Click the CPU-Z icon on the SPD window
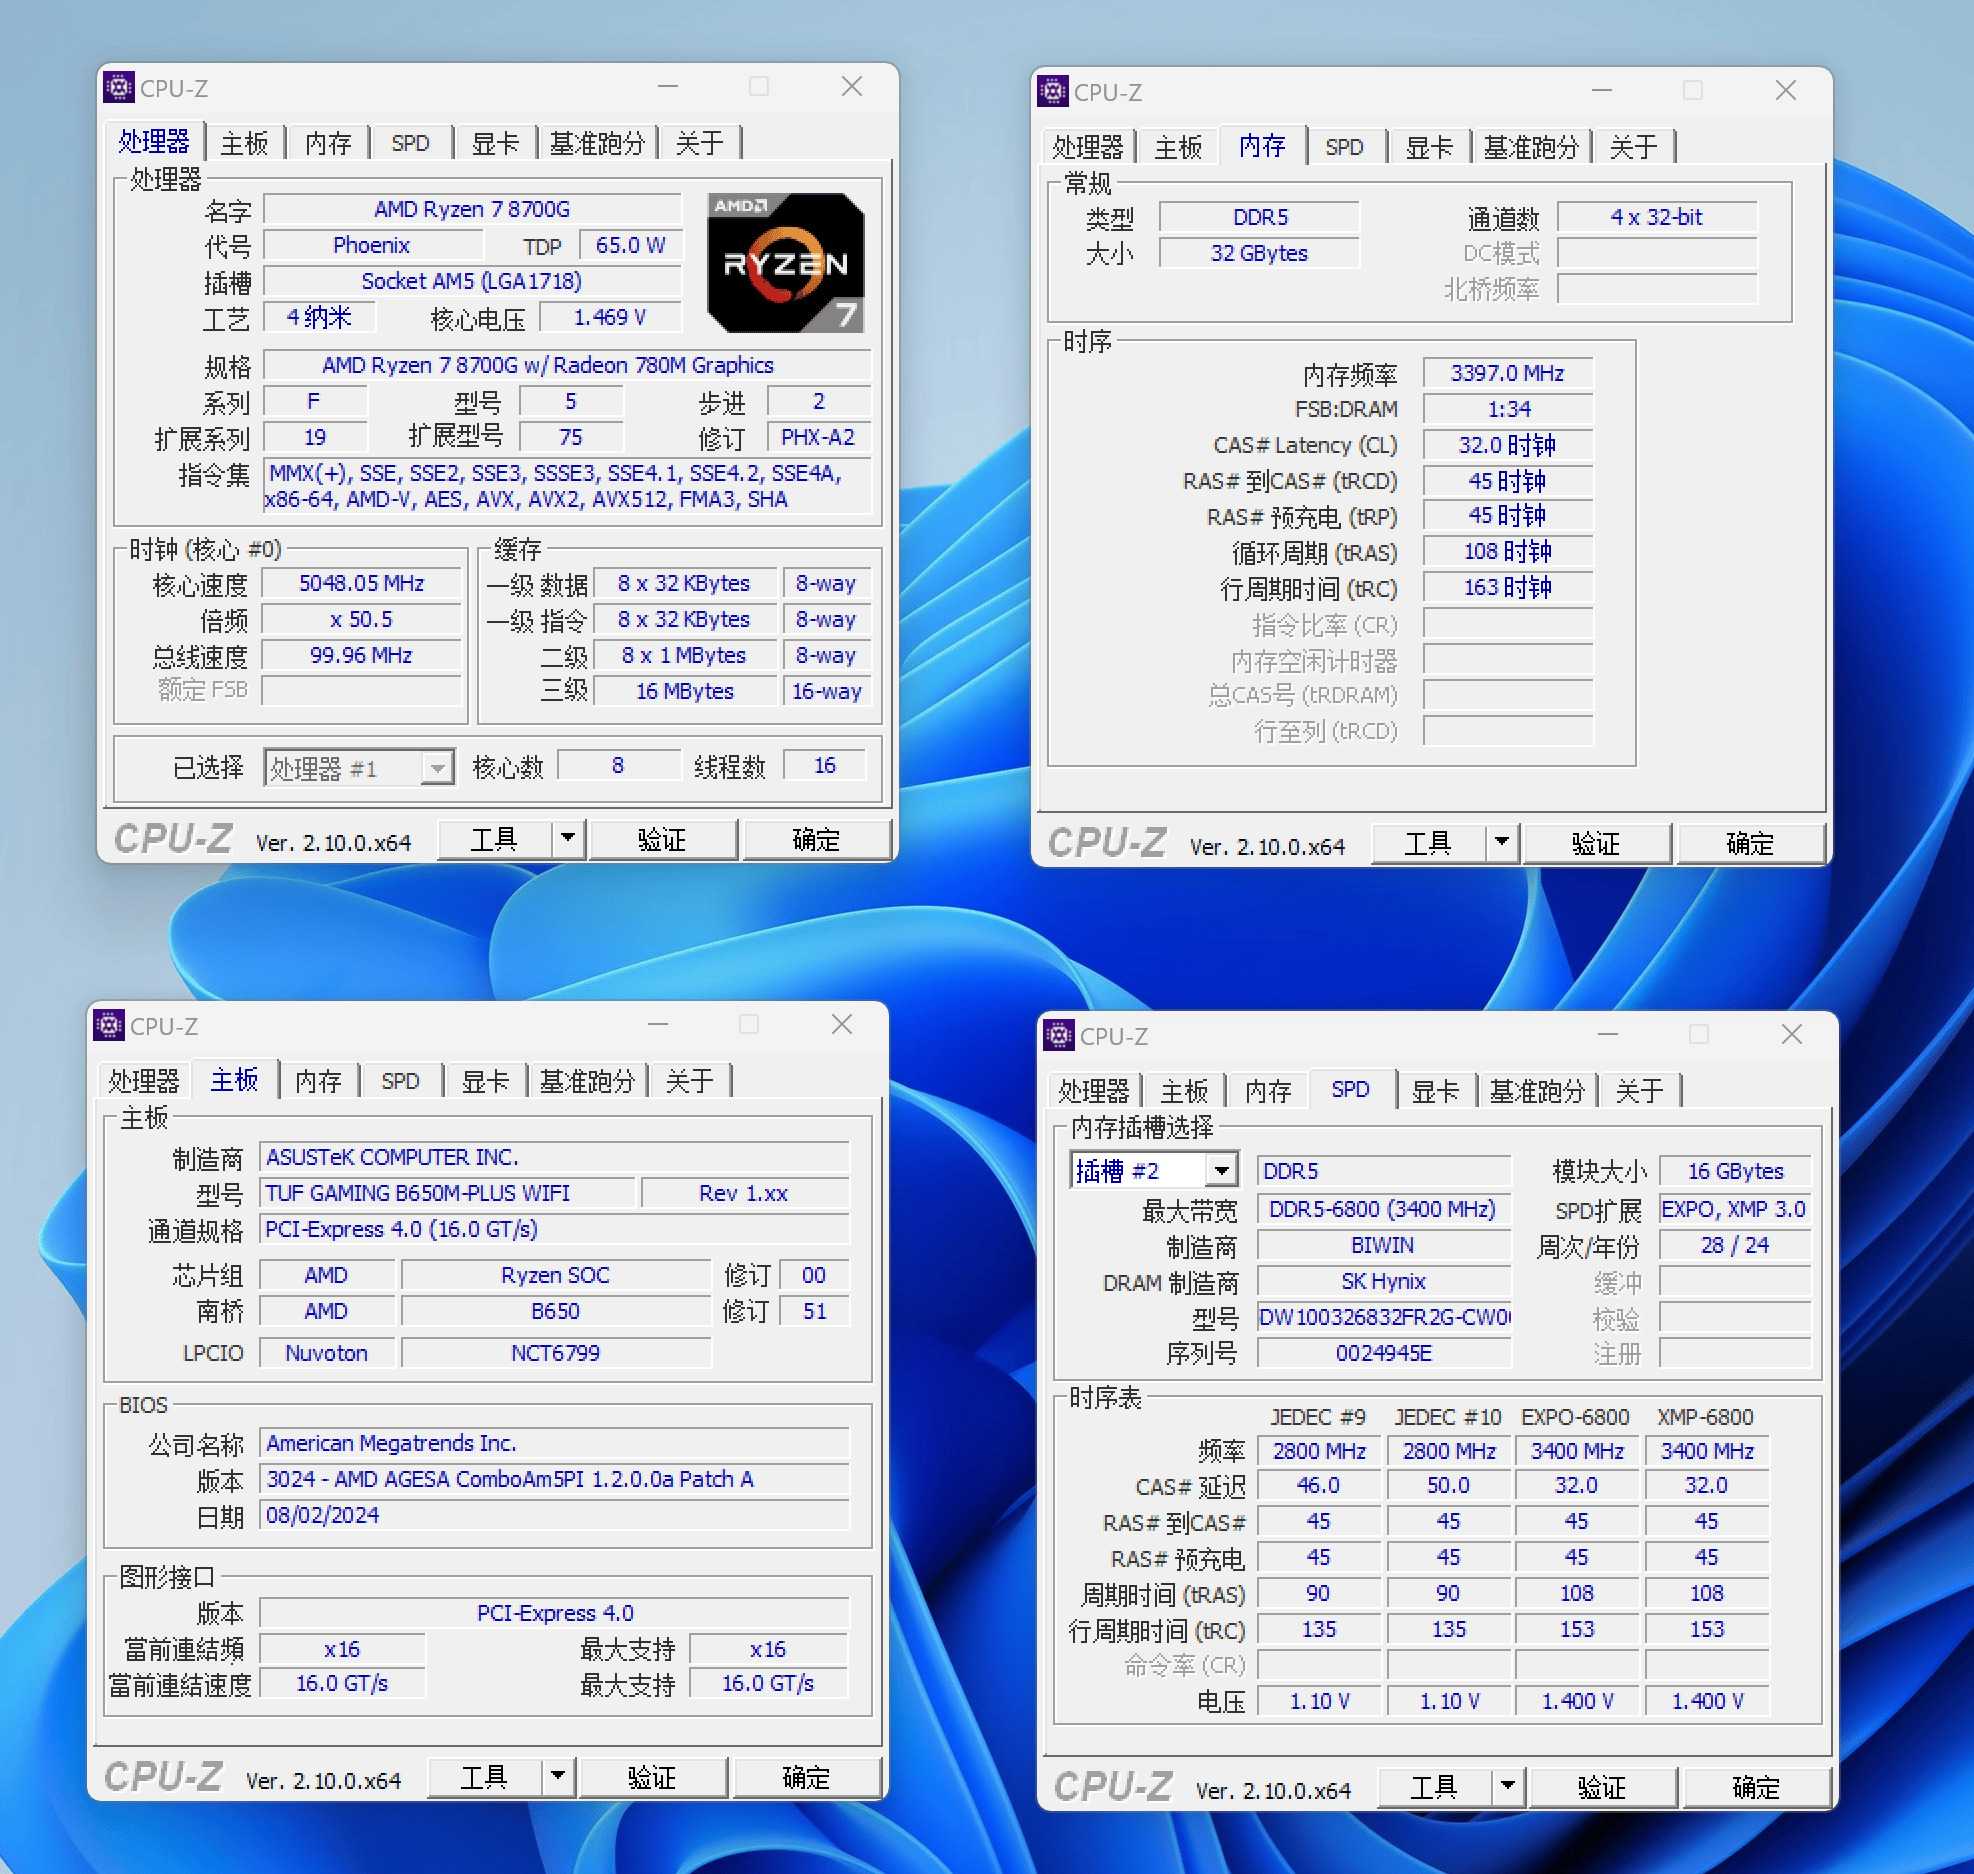 (1060, 1036)
